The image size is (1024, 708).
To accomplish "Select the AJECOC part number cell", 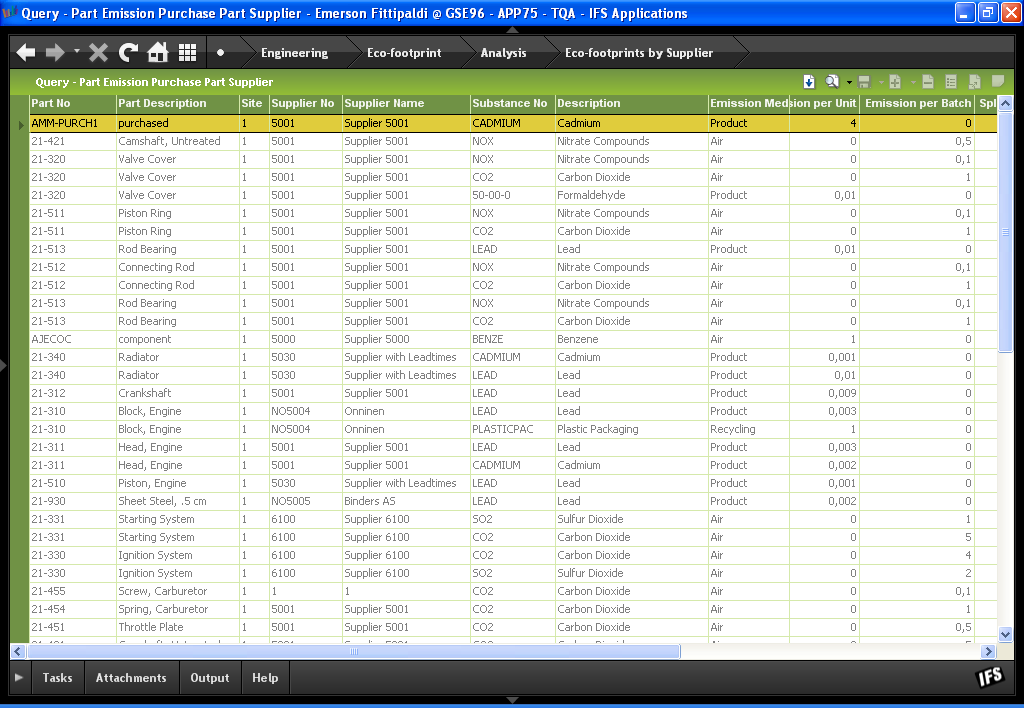I will pos(72,339).
